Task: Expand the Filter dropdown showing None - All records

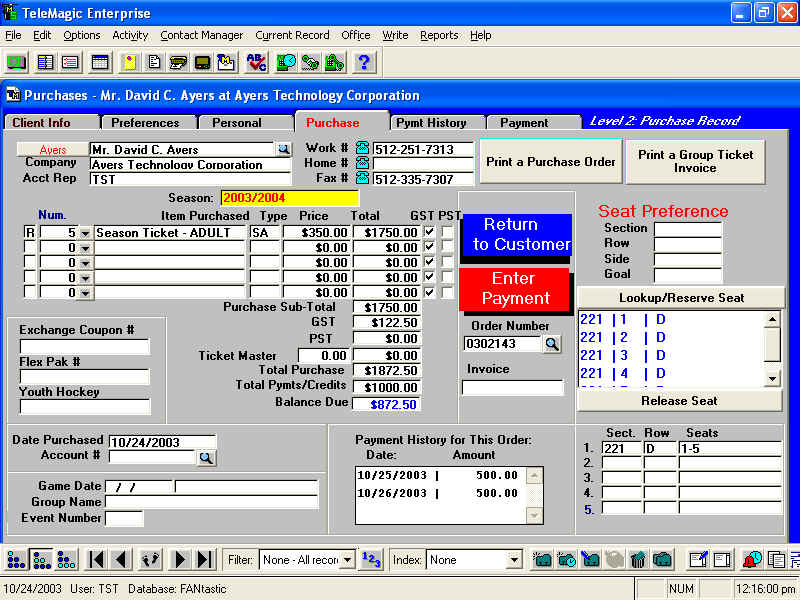Action: [x=347, y=560]
